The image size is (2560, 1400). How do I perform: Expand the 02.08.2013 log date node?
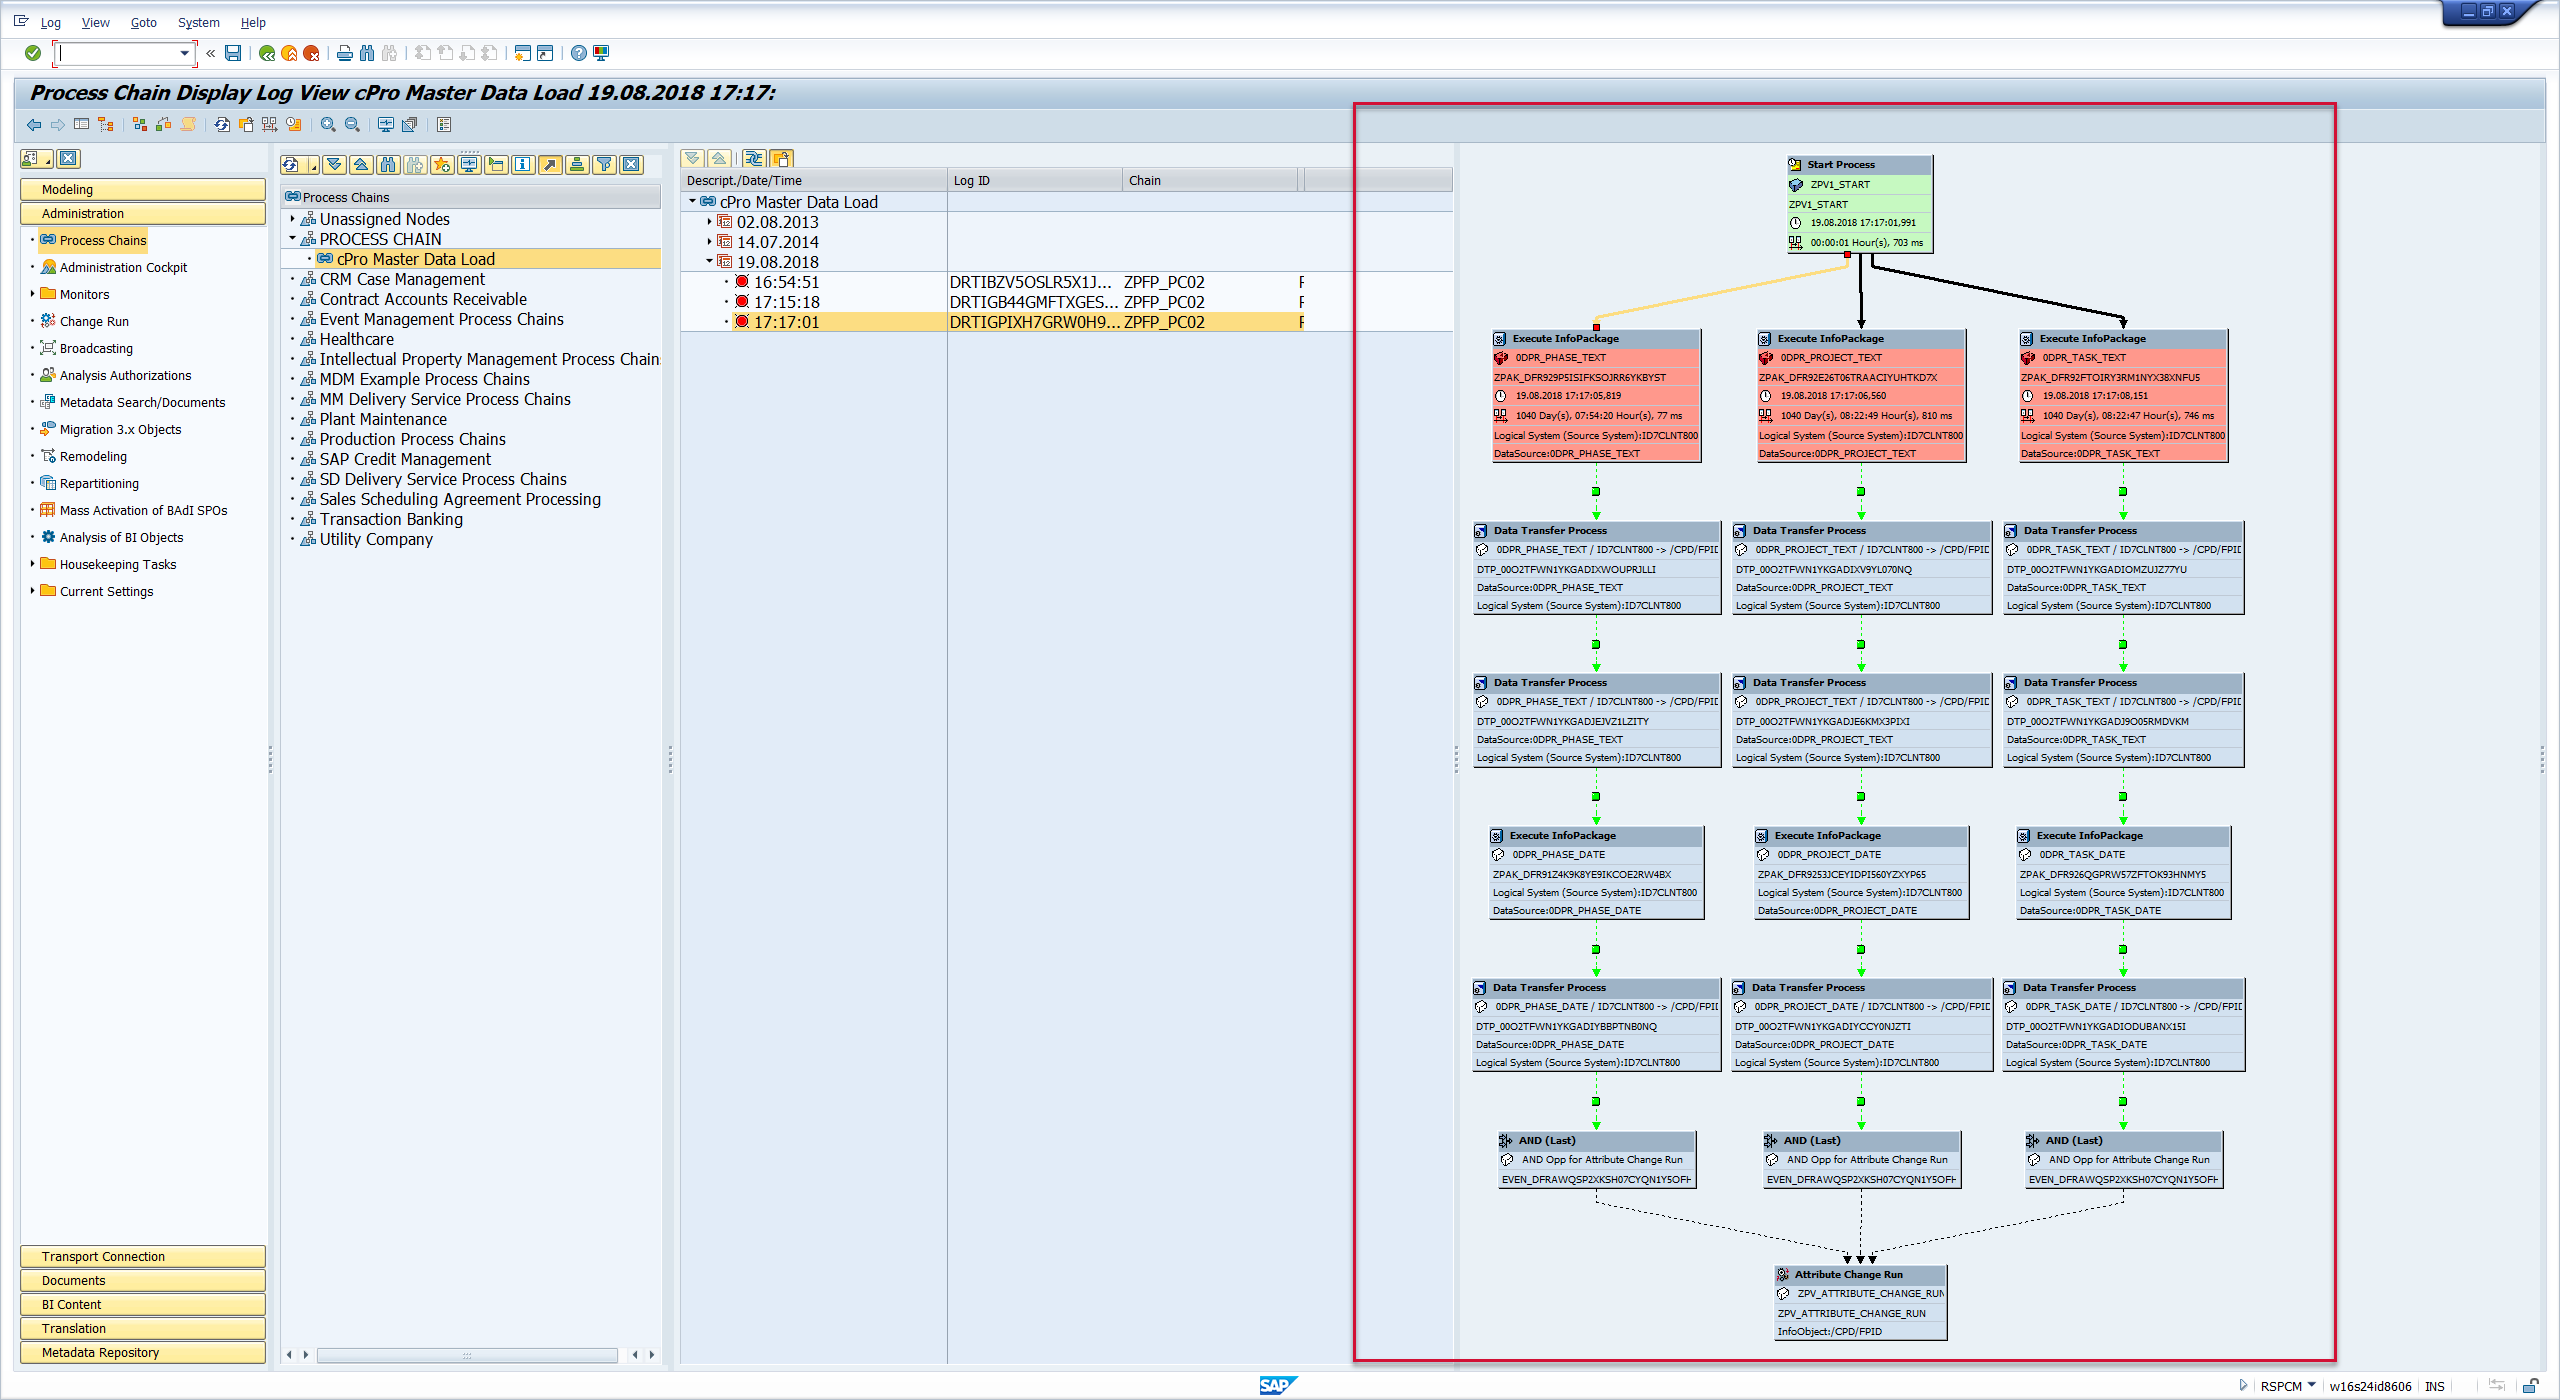tap(710, 222)
